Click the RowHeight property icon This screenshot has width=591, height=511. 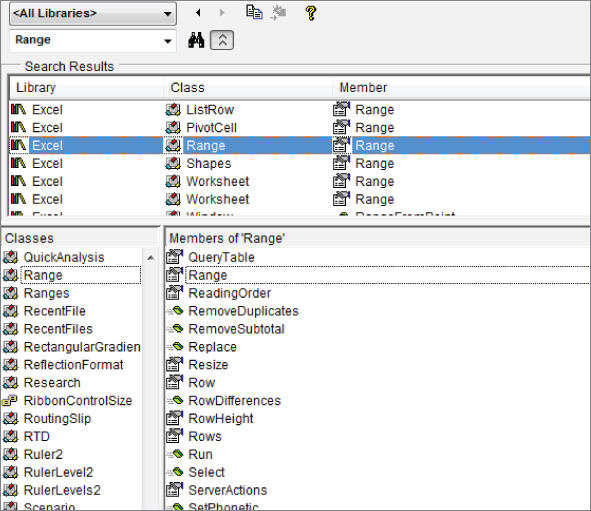[175, 419]
